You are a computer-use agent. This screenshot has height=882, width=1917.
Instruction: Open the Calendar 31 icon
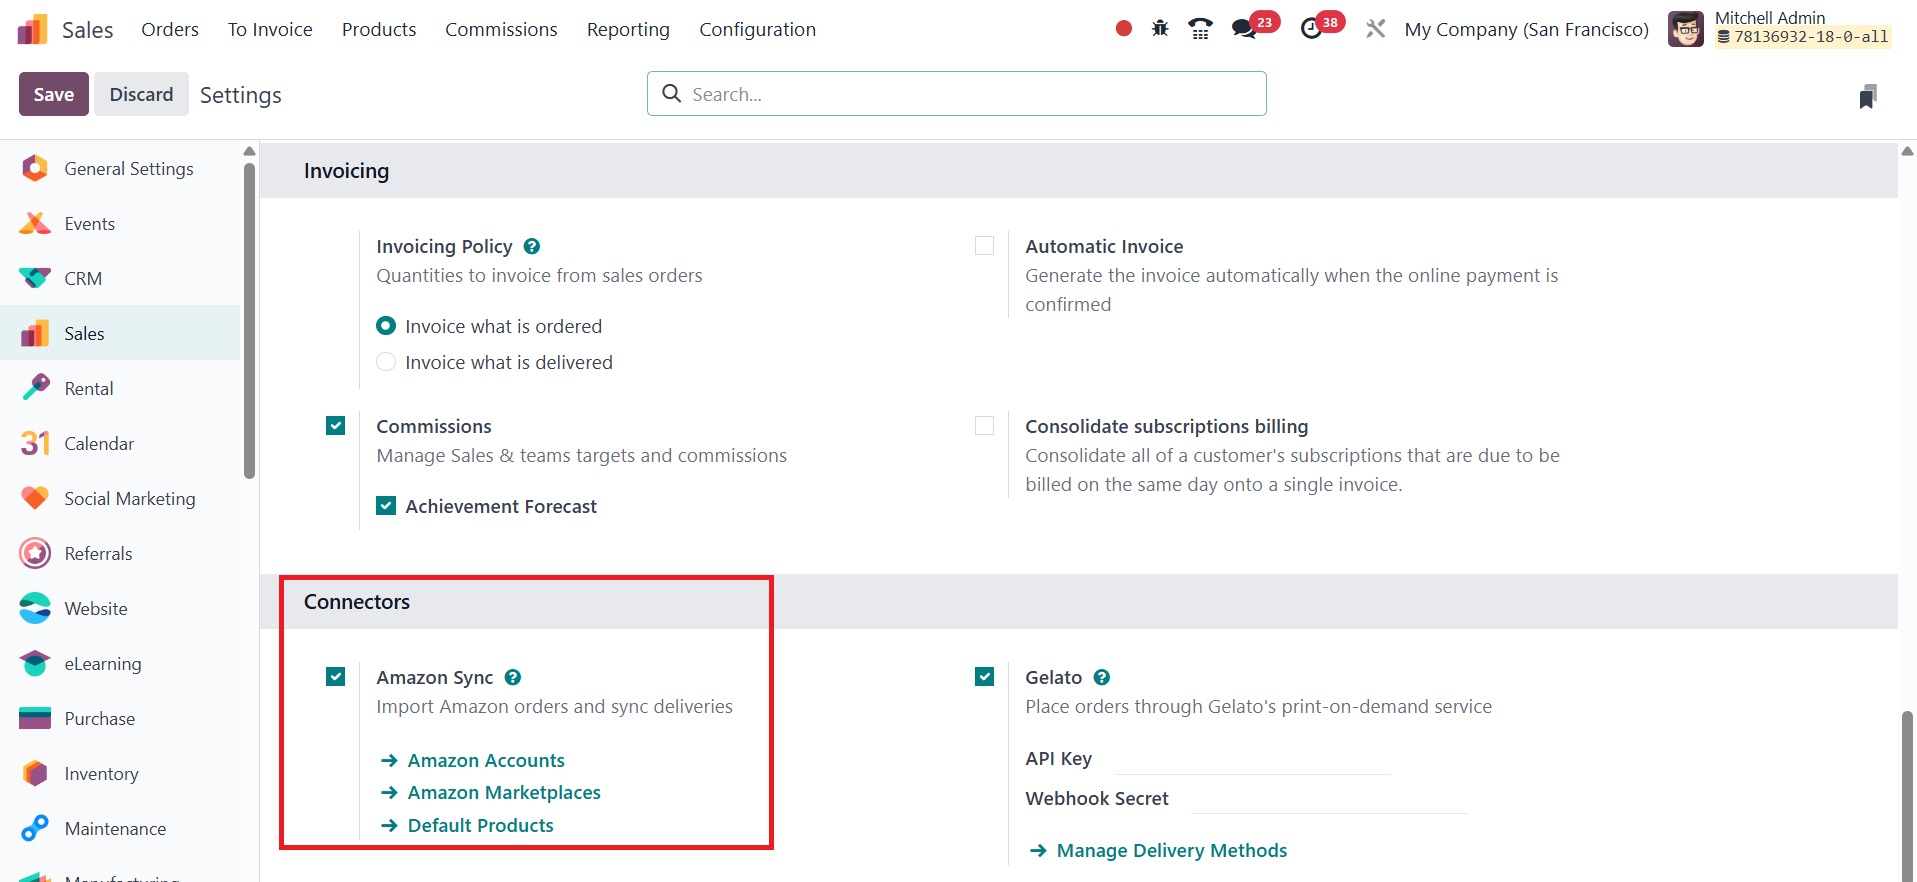click(x=35, y=443)
